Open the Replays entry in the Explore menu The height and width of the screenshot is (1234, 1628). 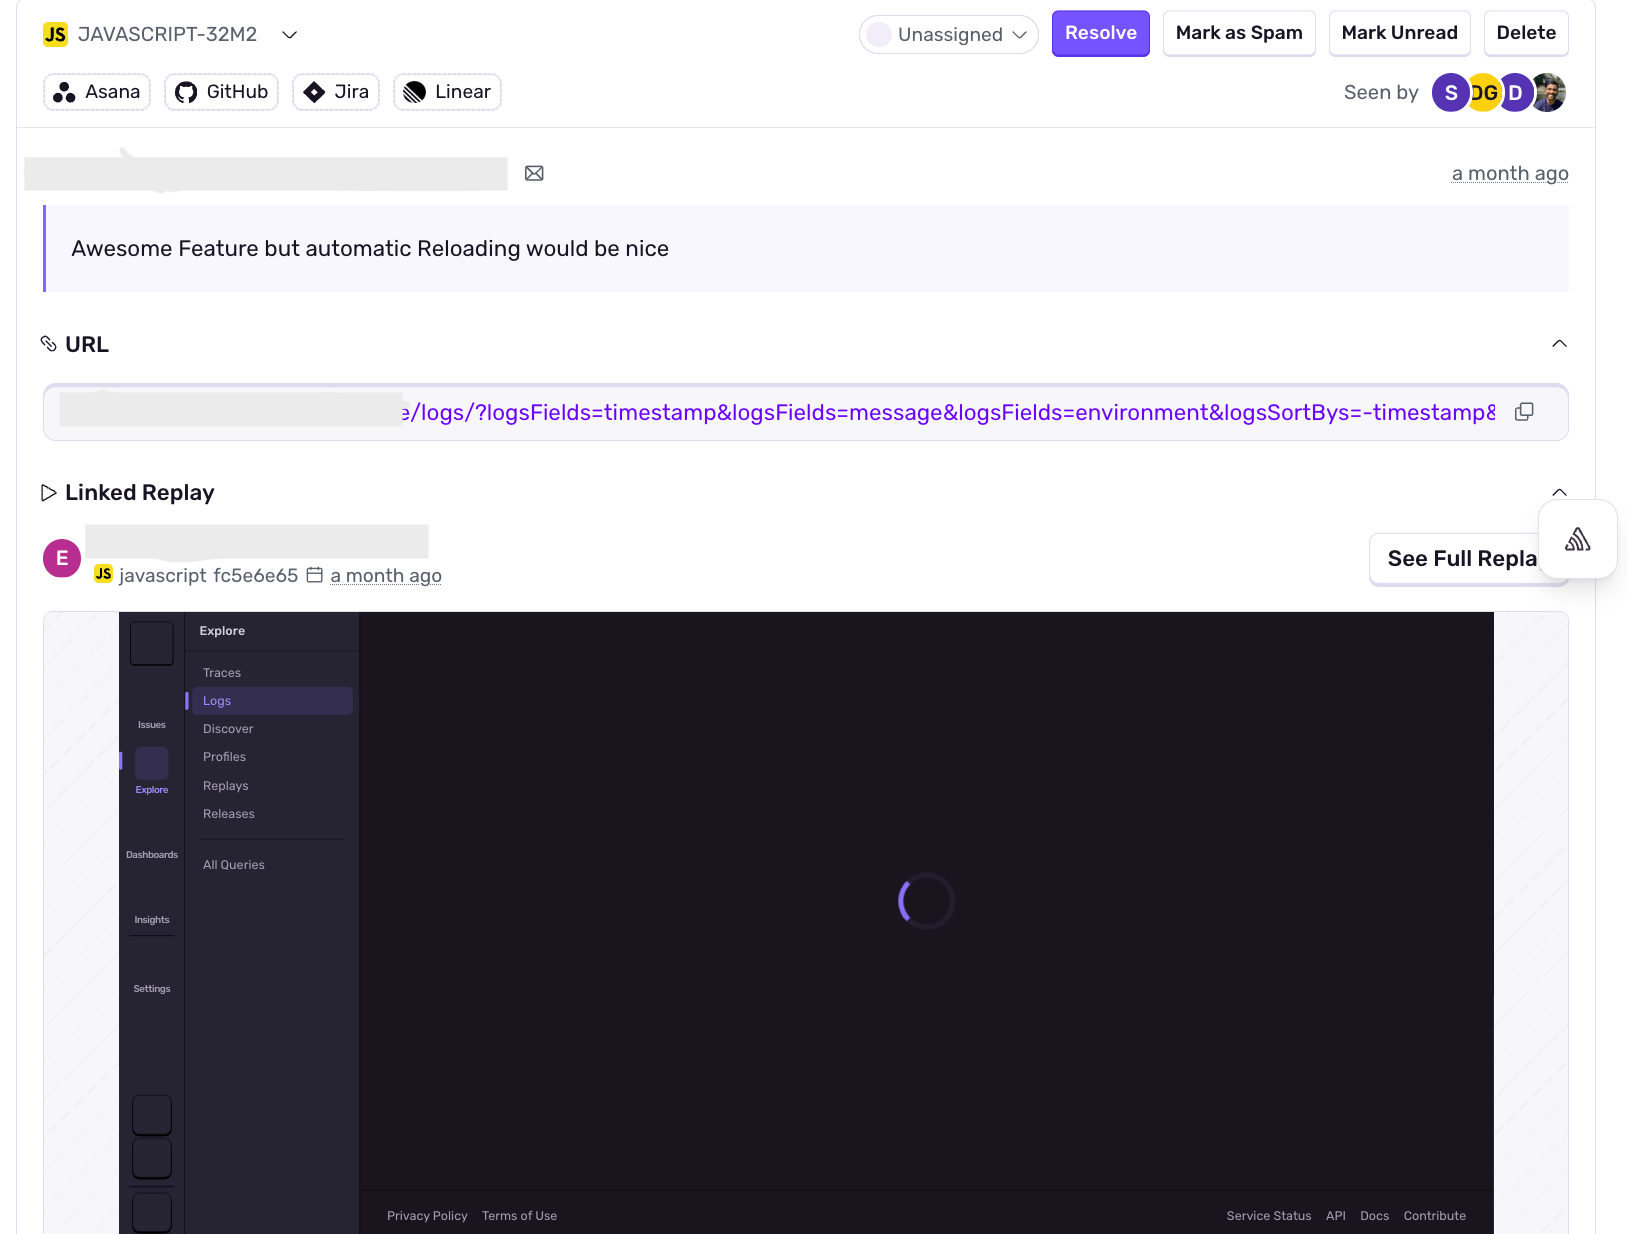(225, 786)
